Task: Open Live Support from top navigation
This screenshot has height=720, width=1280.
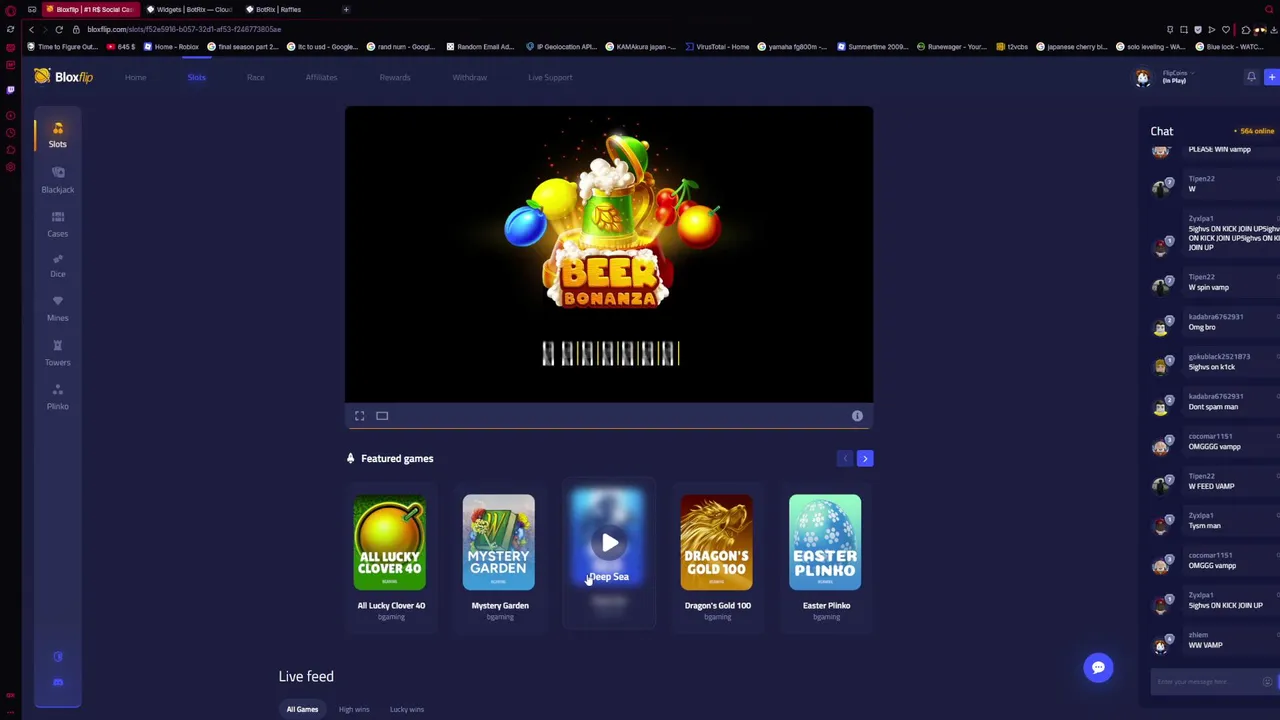Action: [550, 77]
